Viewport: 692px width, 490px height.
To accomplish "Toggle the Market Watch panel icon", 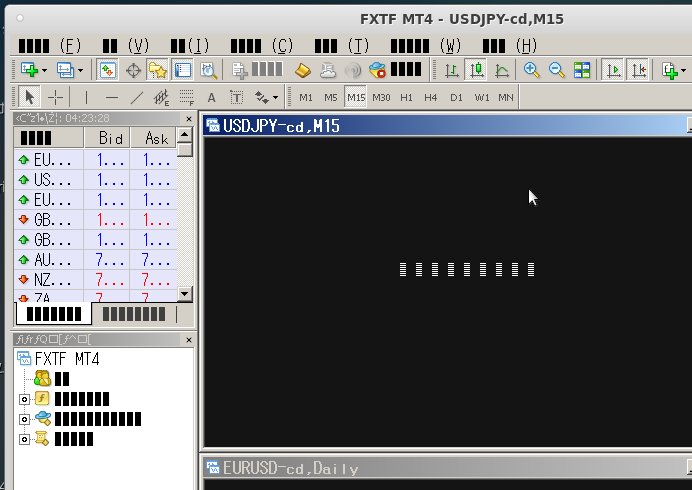I will pos(107,70).
